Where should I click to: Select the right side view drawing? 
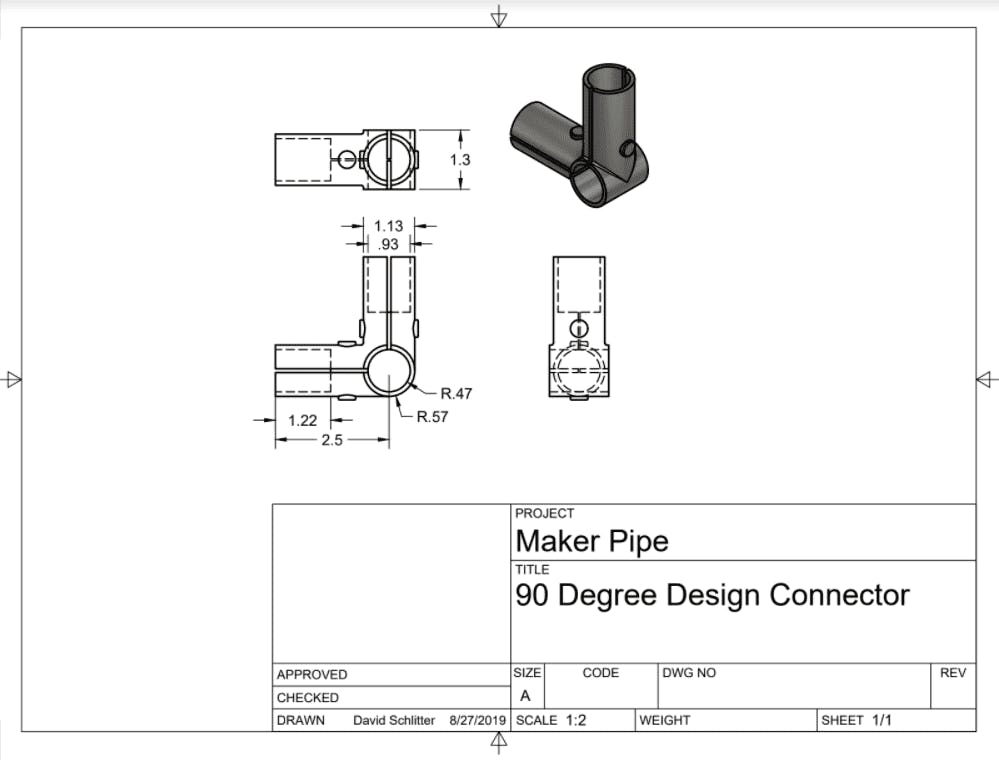pyautogui.click(x=579, y=328)
